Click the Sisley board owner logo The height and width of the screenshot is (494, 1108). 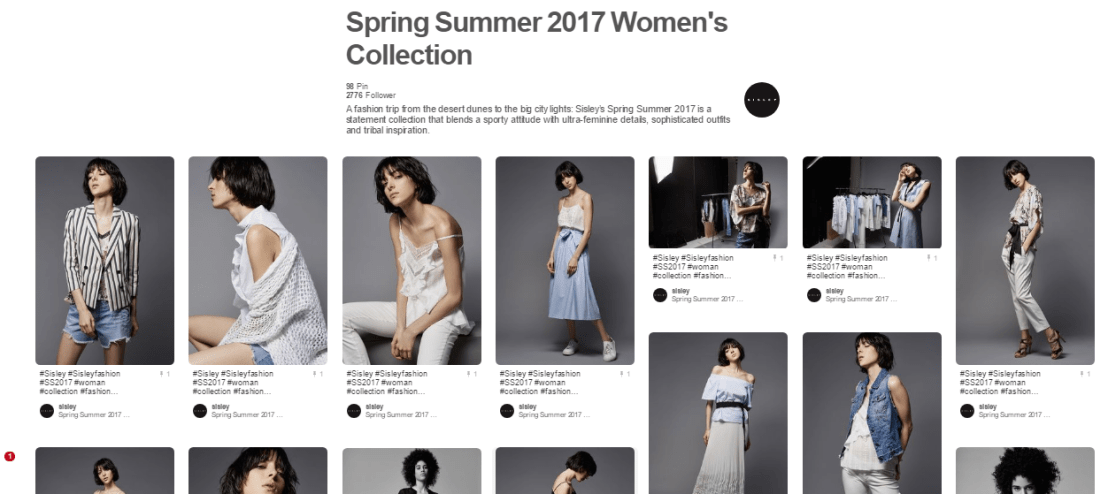pyautogui.click(x=762, y=100)
